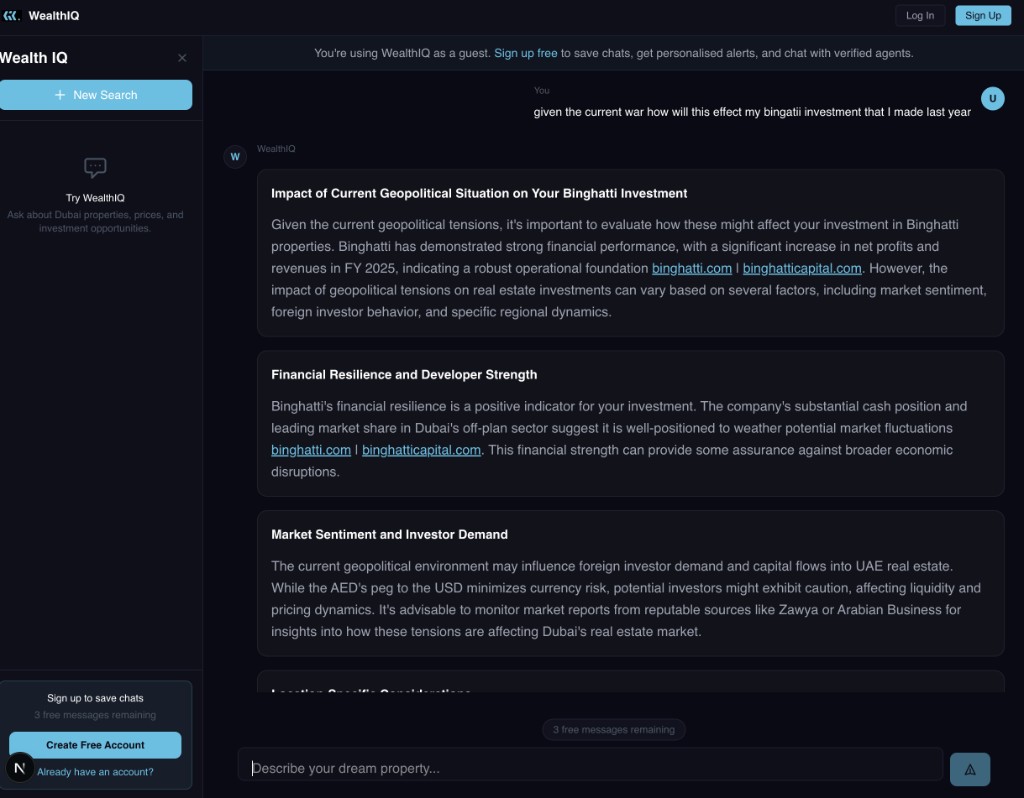Click Already have an account? link
The image size is (1024, 798).
[x=96, y=771]
